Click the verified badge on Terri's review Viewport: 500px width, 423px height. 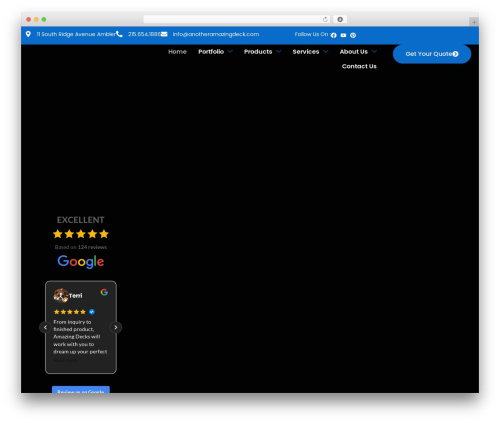coord(92,312)
